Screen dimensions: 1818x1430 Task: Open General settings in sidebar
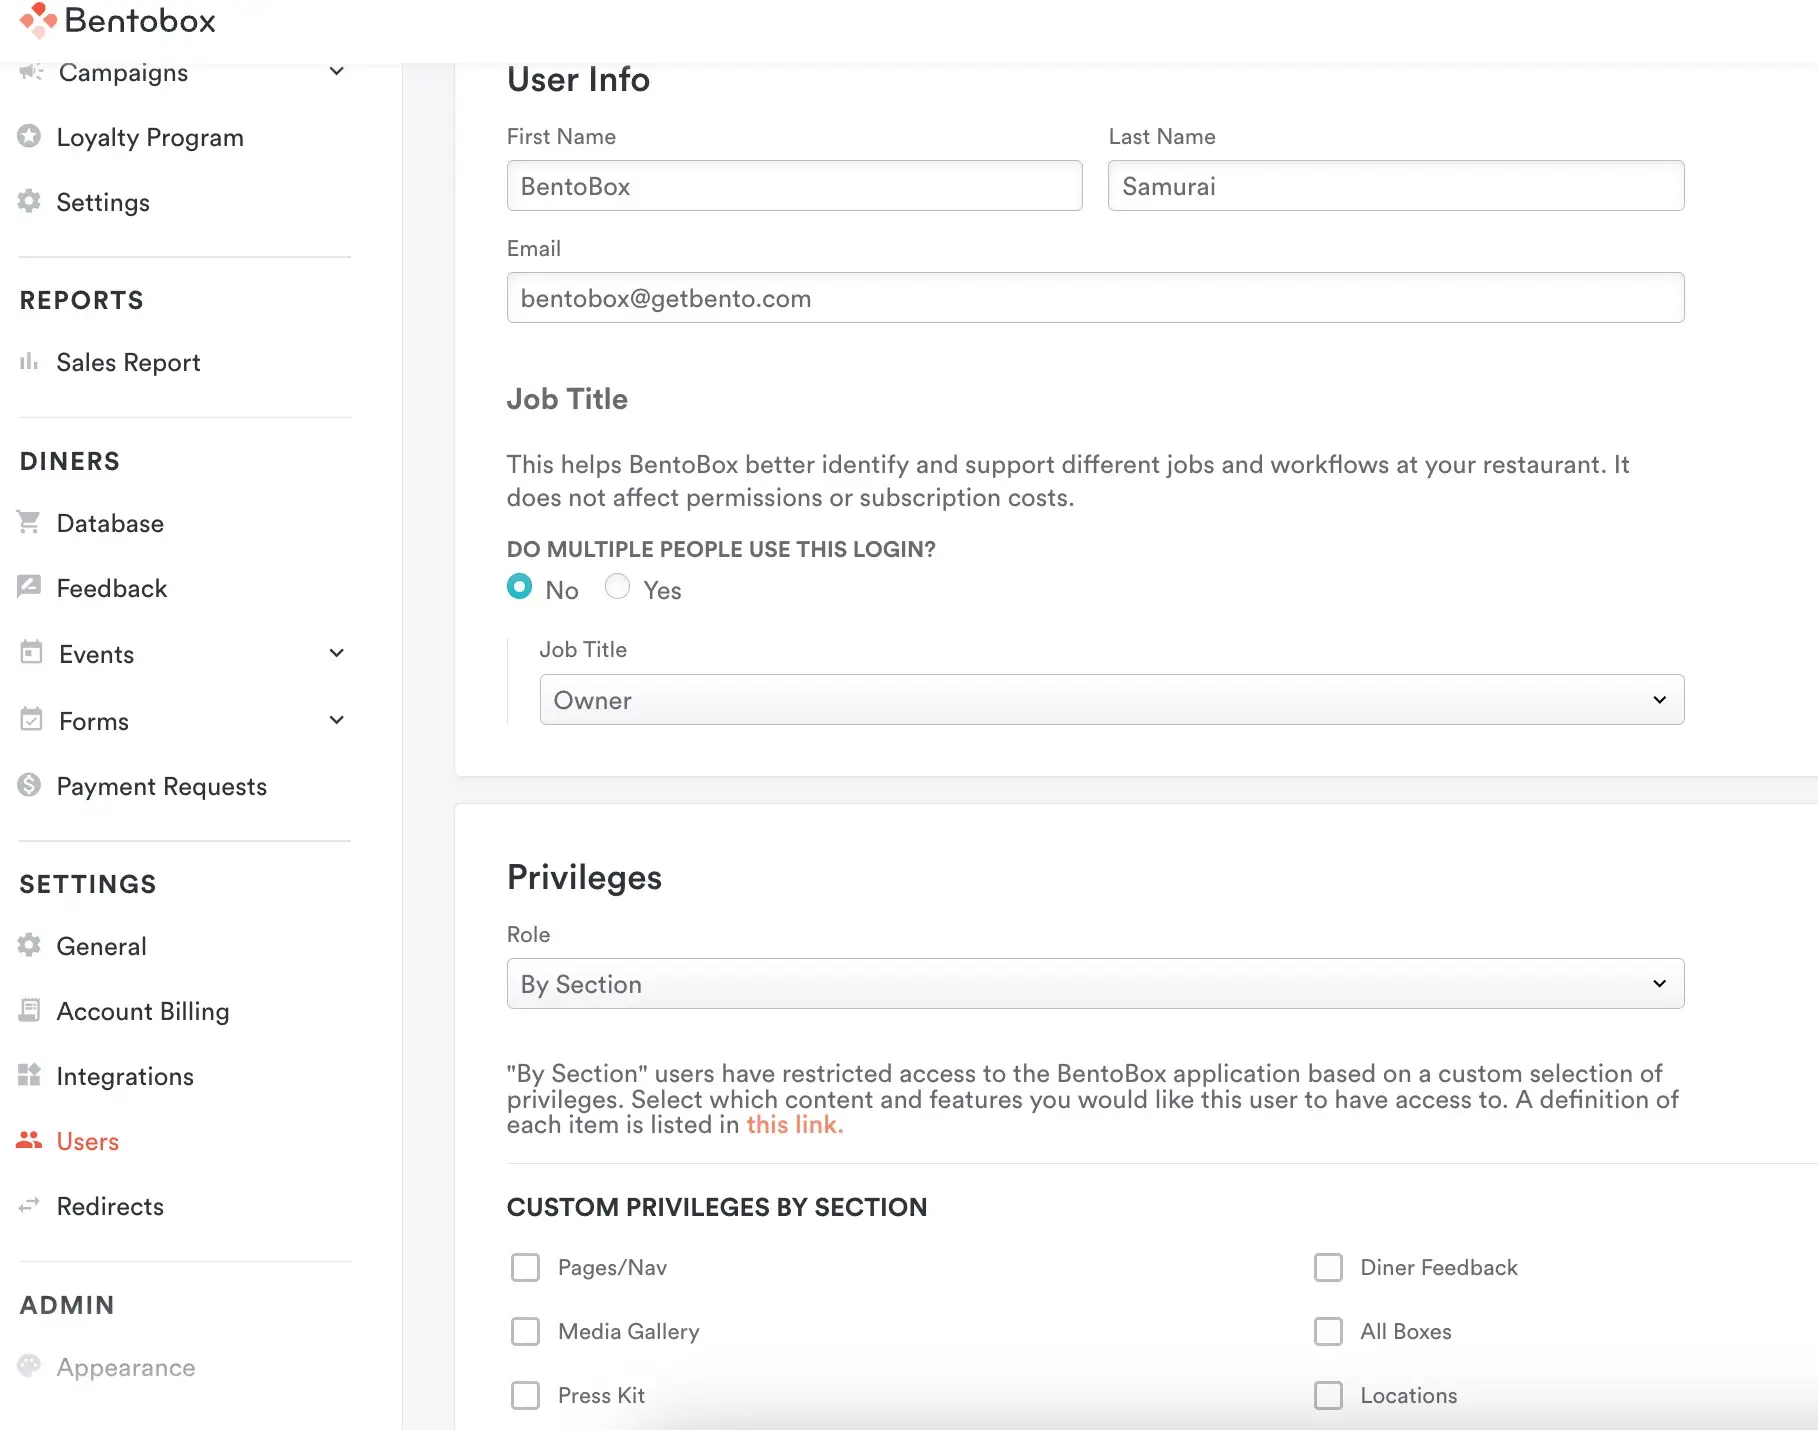tap(102, 946)
